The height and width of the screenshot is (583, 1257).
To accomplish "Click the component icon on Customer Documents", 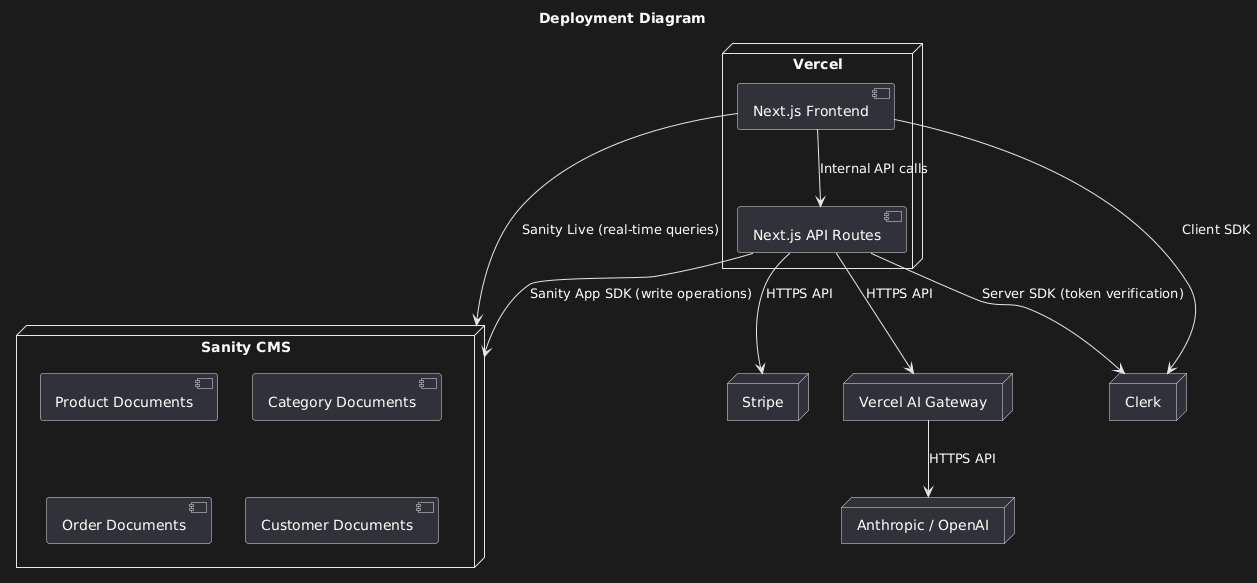I will 424,507.
